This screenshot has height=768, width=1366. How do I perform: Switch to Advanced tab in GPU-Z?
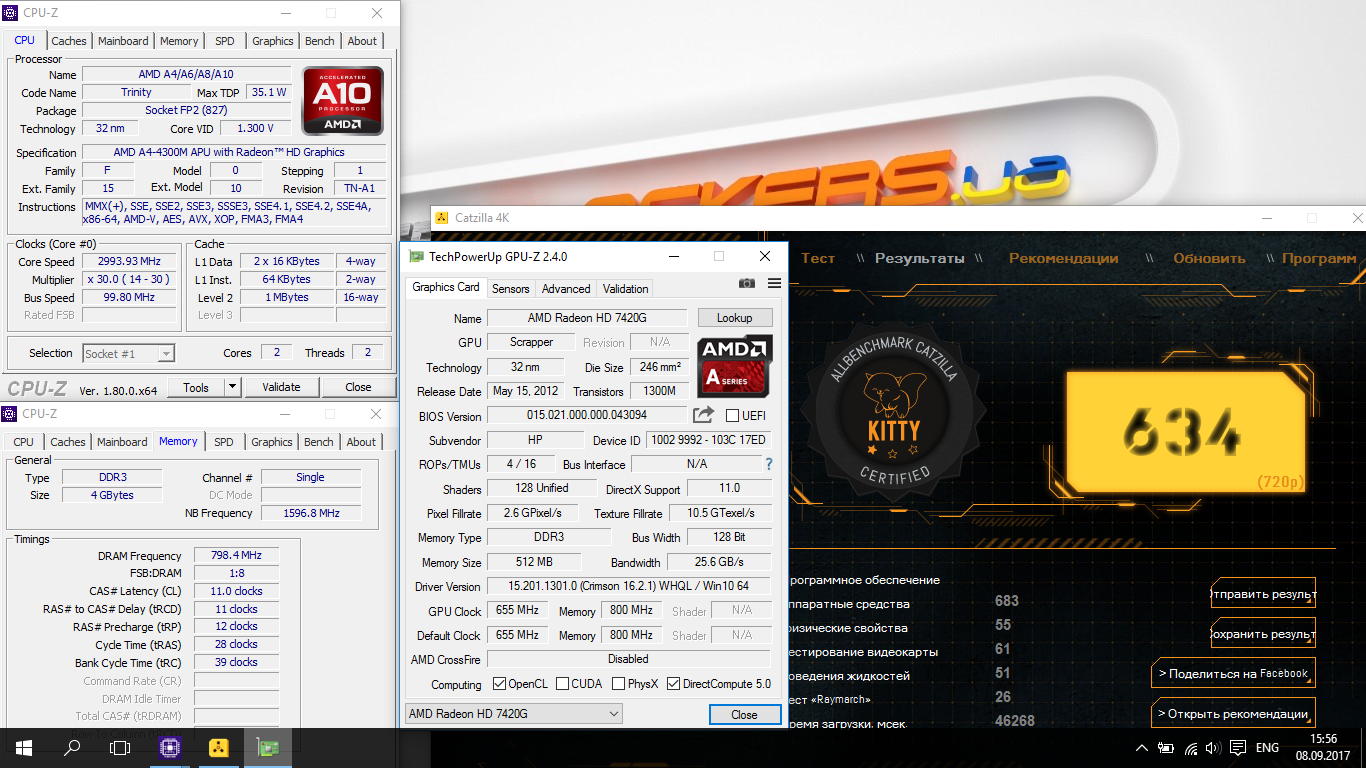566,288
